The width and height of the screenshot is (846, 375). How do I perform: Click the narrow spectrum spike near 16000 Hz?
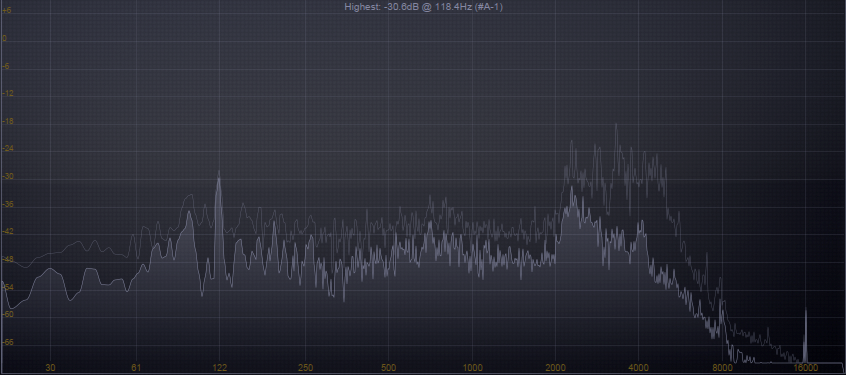coord(806,336)
